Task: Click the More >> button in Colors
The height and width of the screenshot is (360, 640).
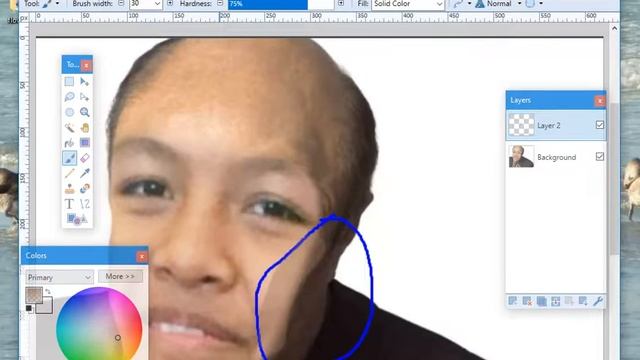Action: (x=120, y=277)
